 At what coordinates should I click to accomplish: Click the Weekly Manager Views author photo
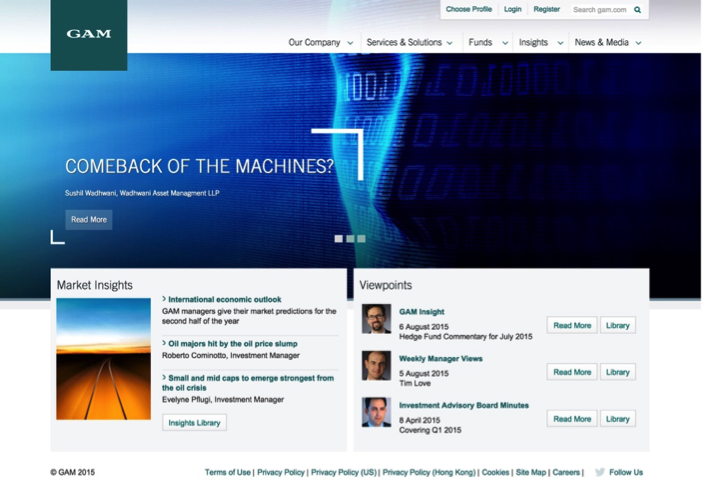tap(376, 365)
